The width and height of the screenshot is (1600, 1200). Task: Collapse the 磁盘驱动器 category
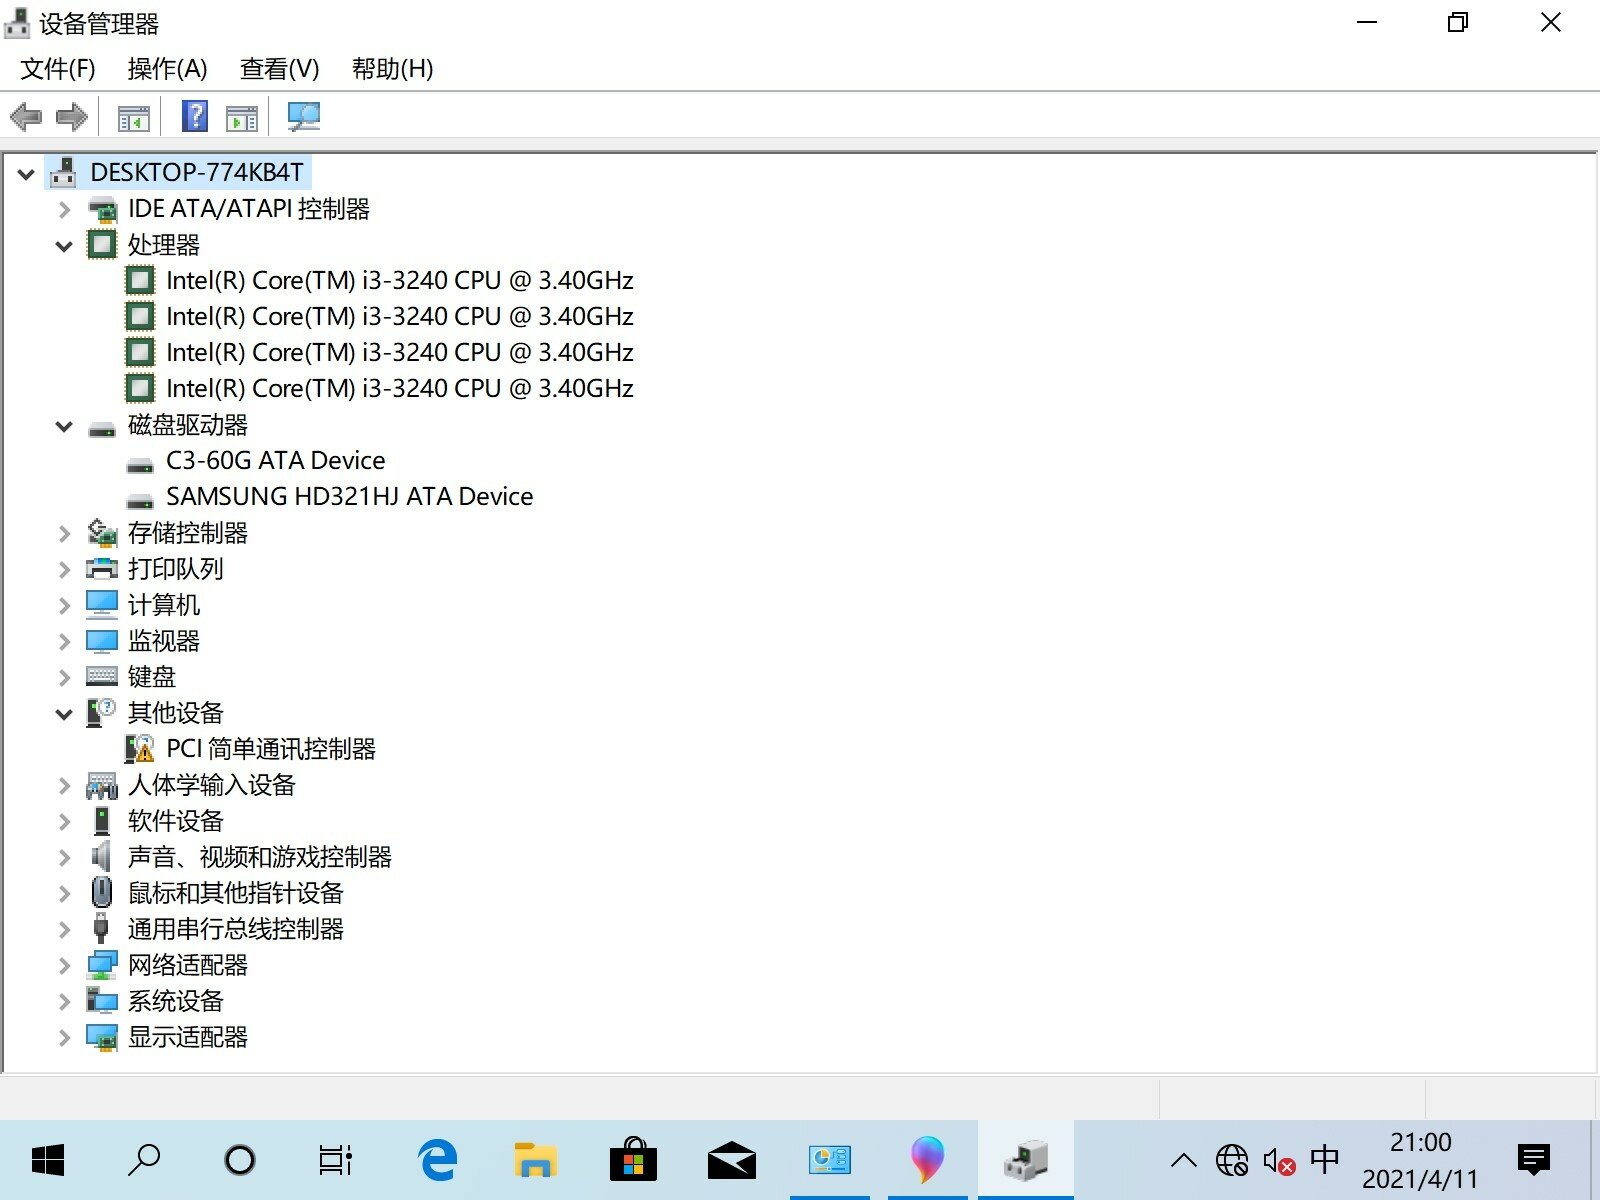64,426
